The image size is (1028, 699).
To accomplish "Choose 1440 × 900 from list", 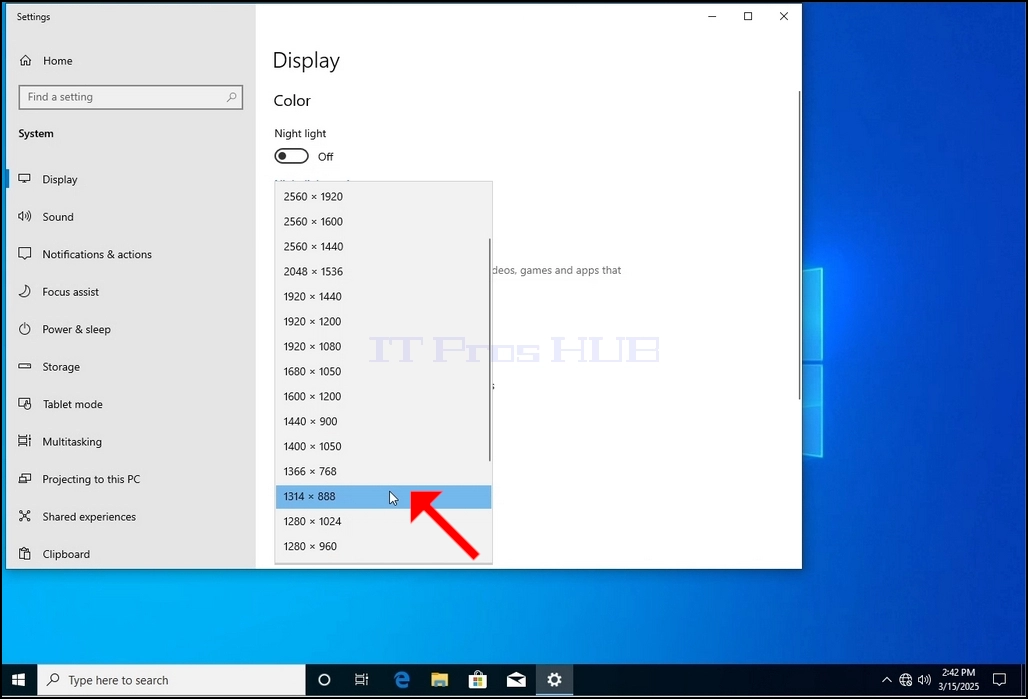I will point(384,421).
